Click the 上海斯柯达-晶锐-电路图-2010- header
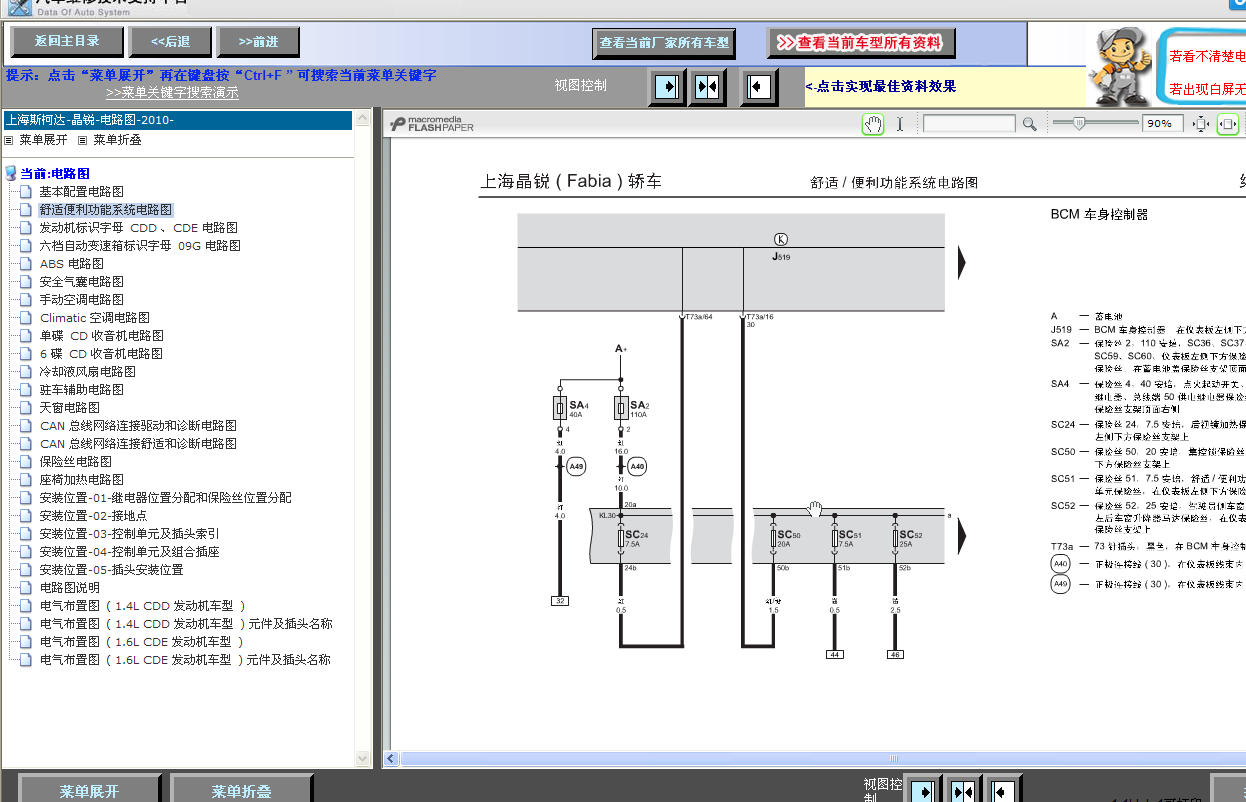This screenshot has height=802, width=1246. coord(176,120)
